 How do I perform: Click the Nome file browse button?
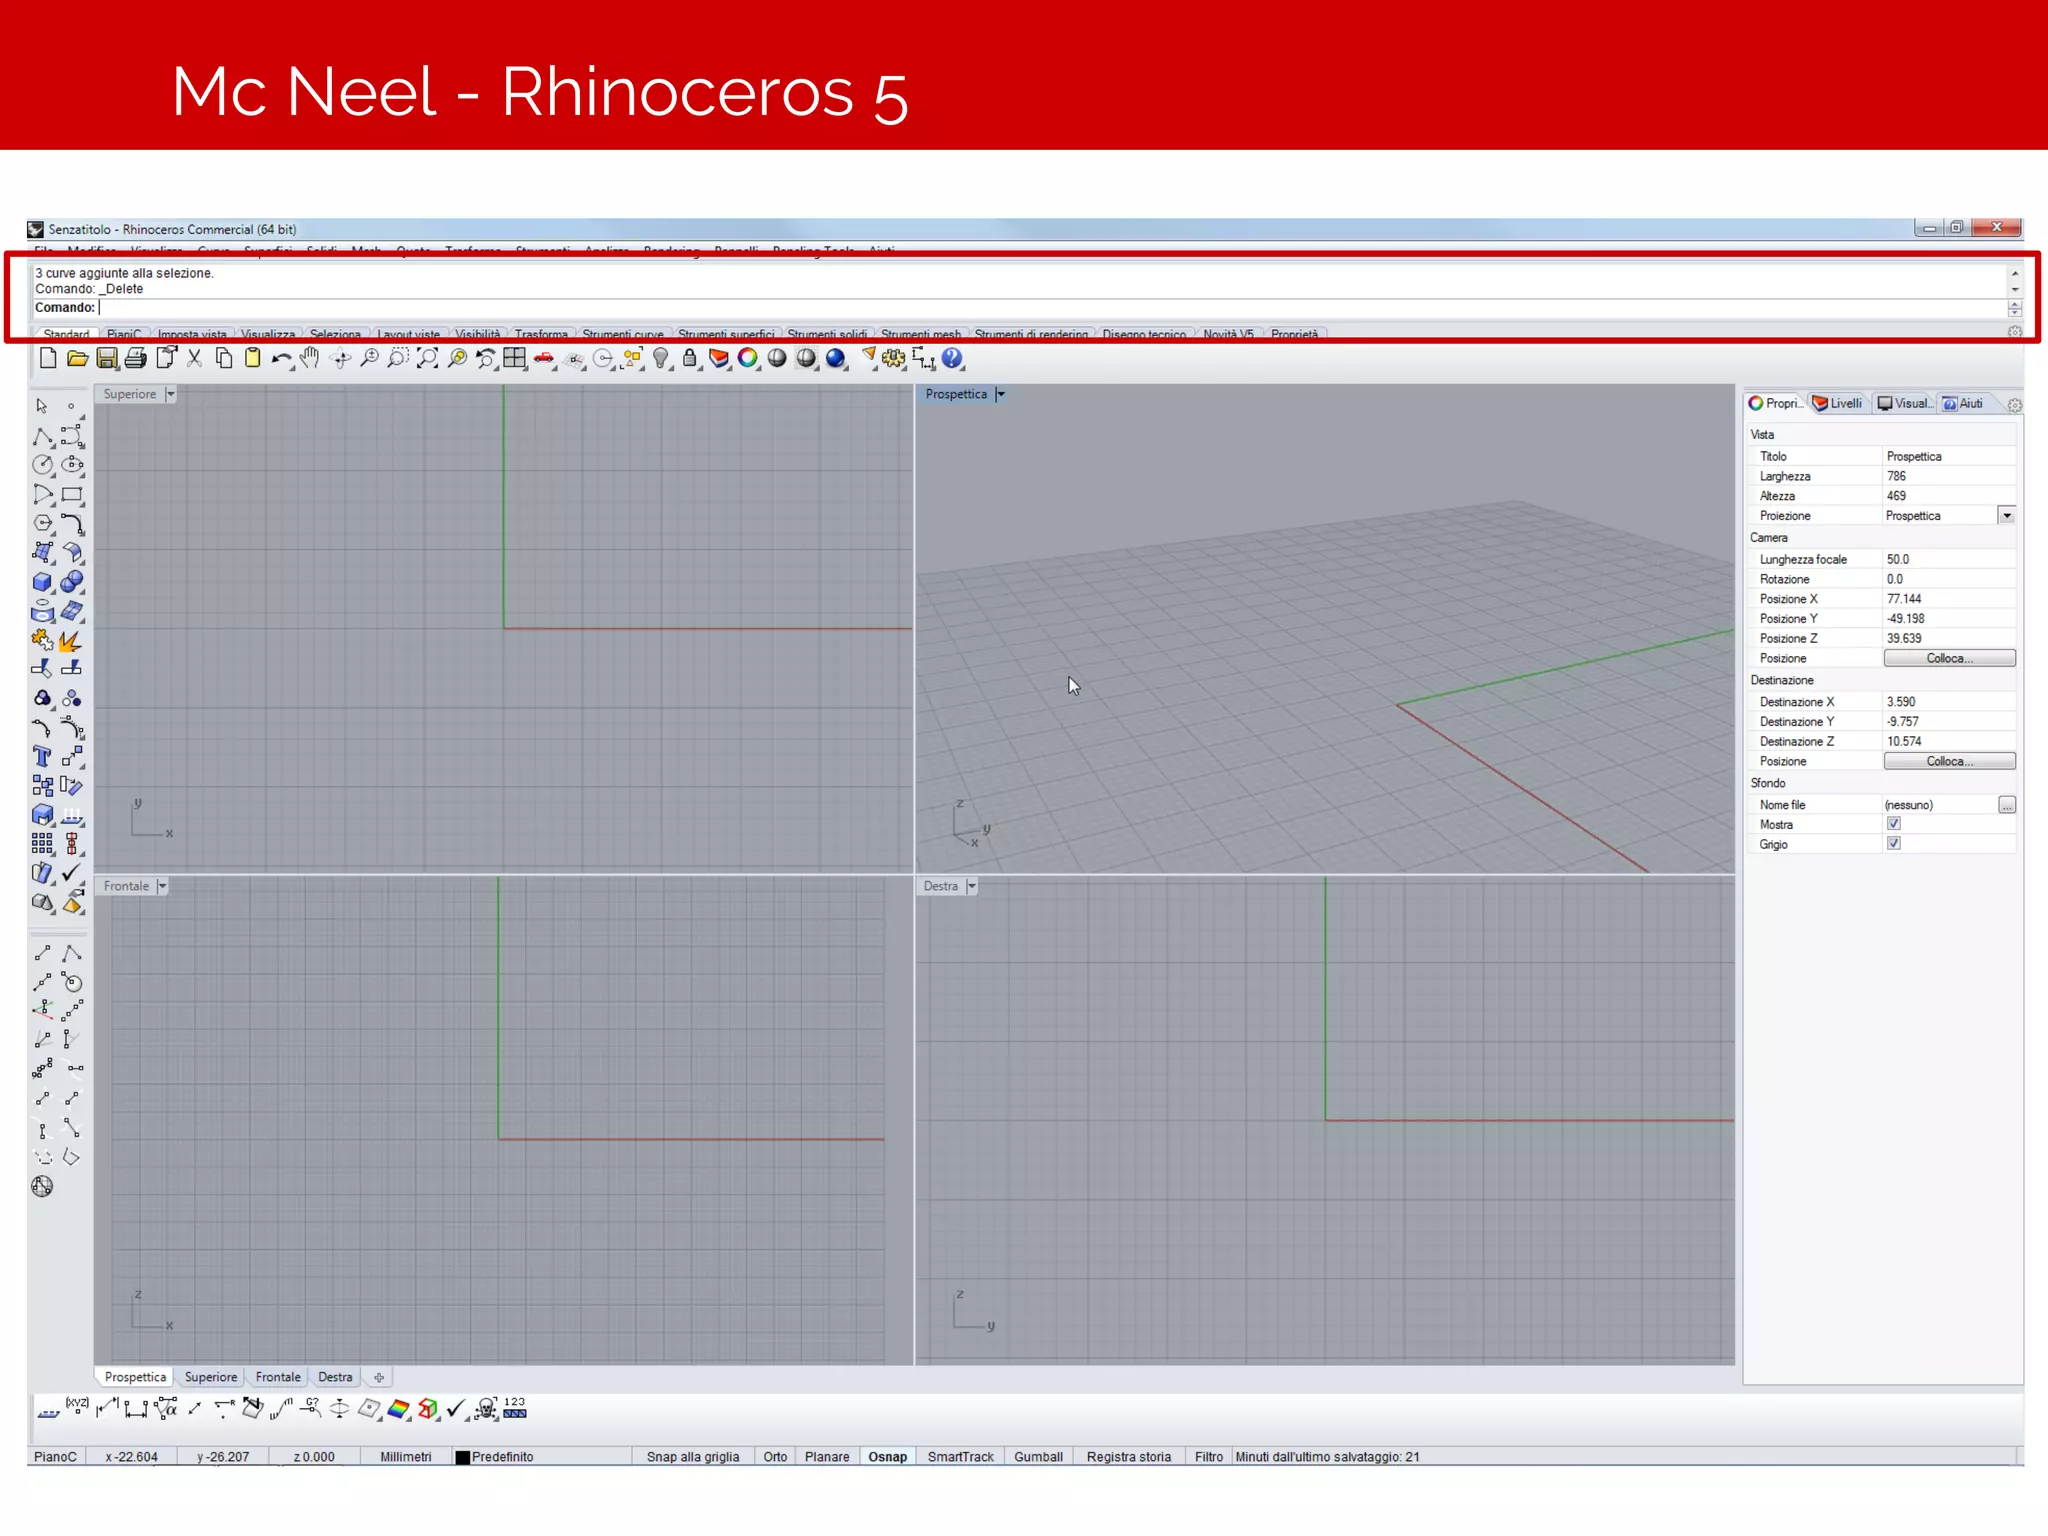coord(2006,805)
